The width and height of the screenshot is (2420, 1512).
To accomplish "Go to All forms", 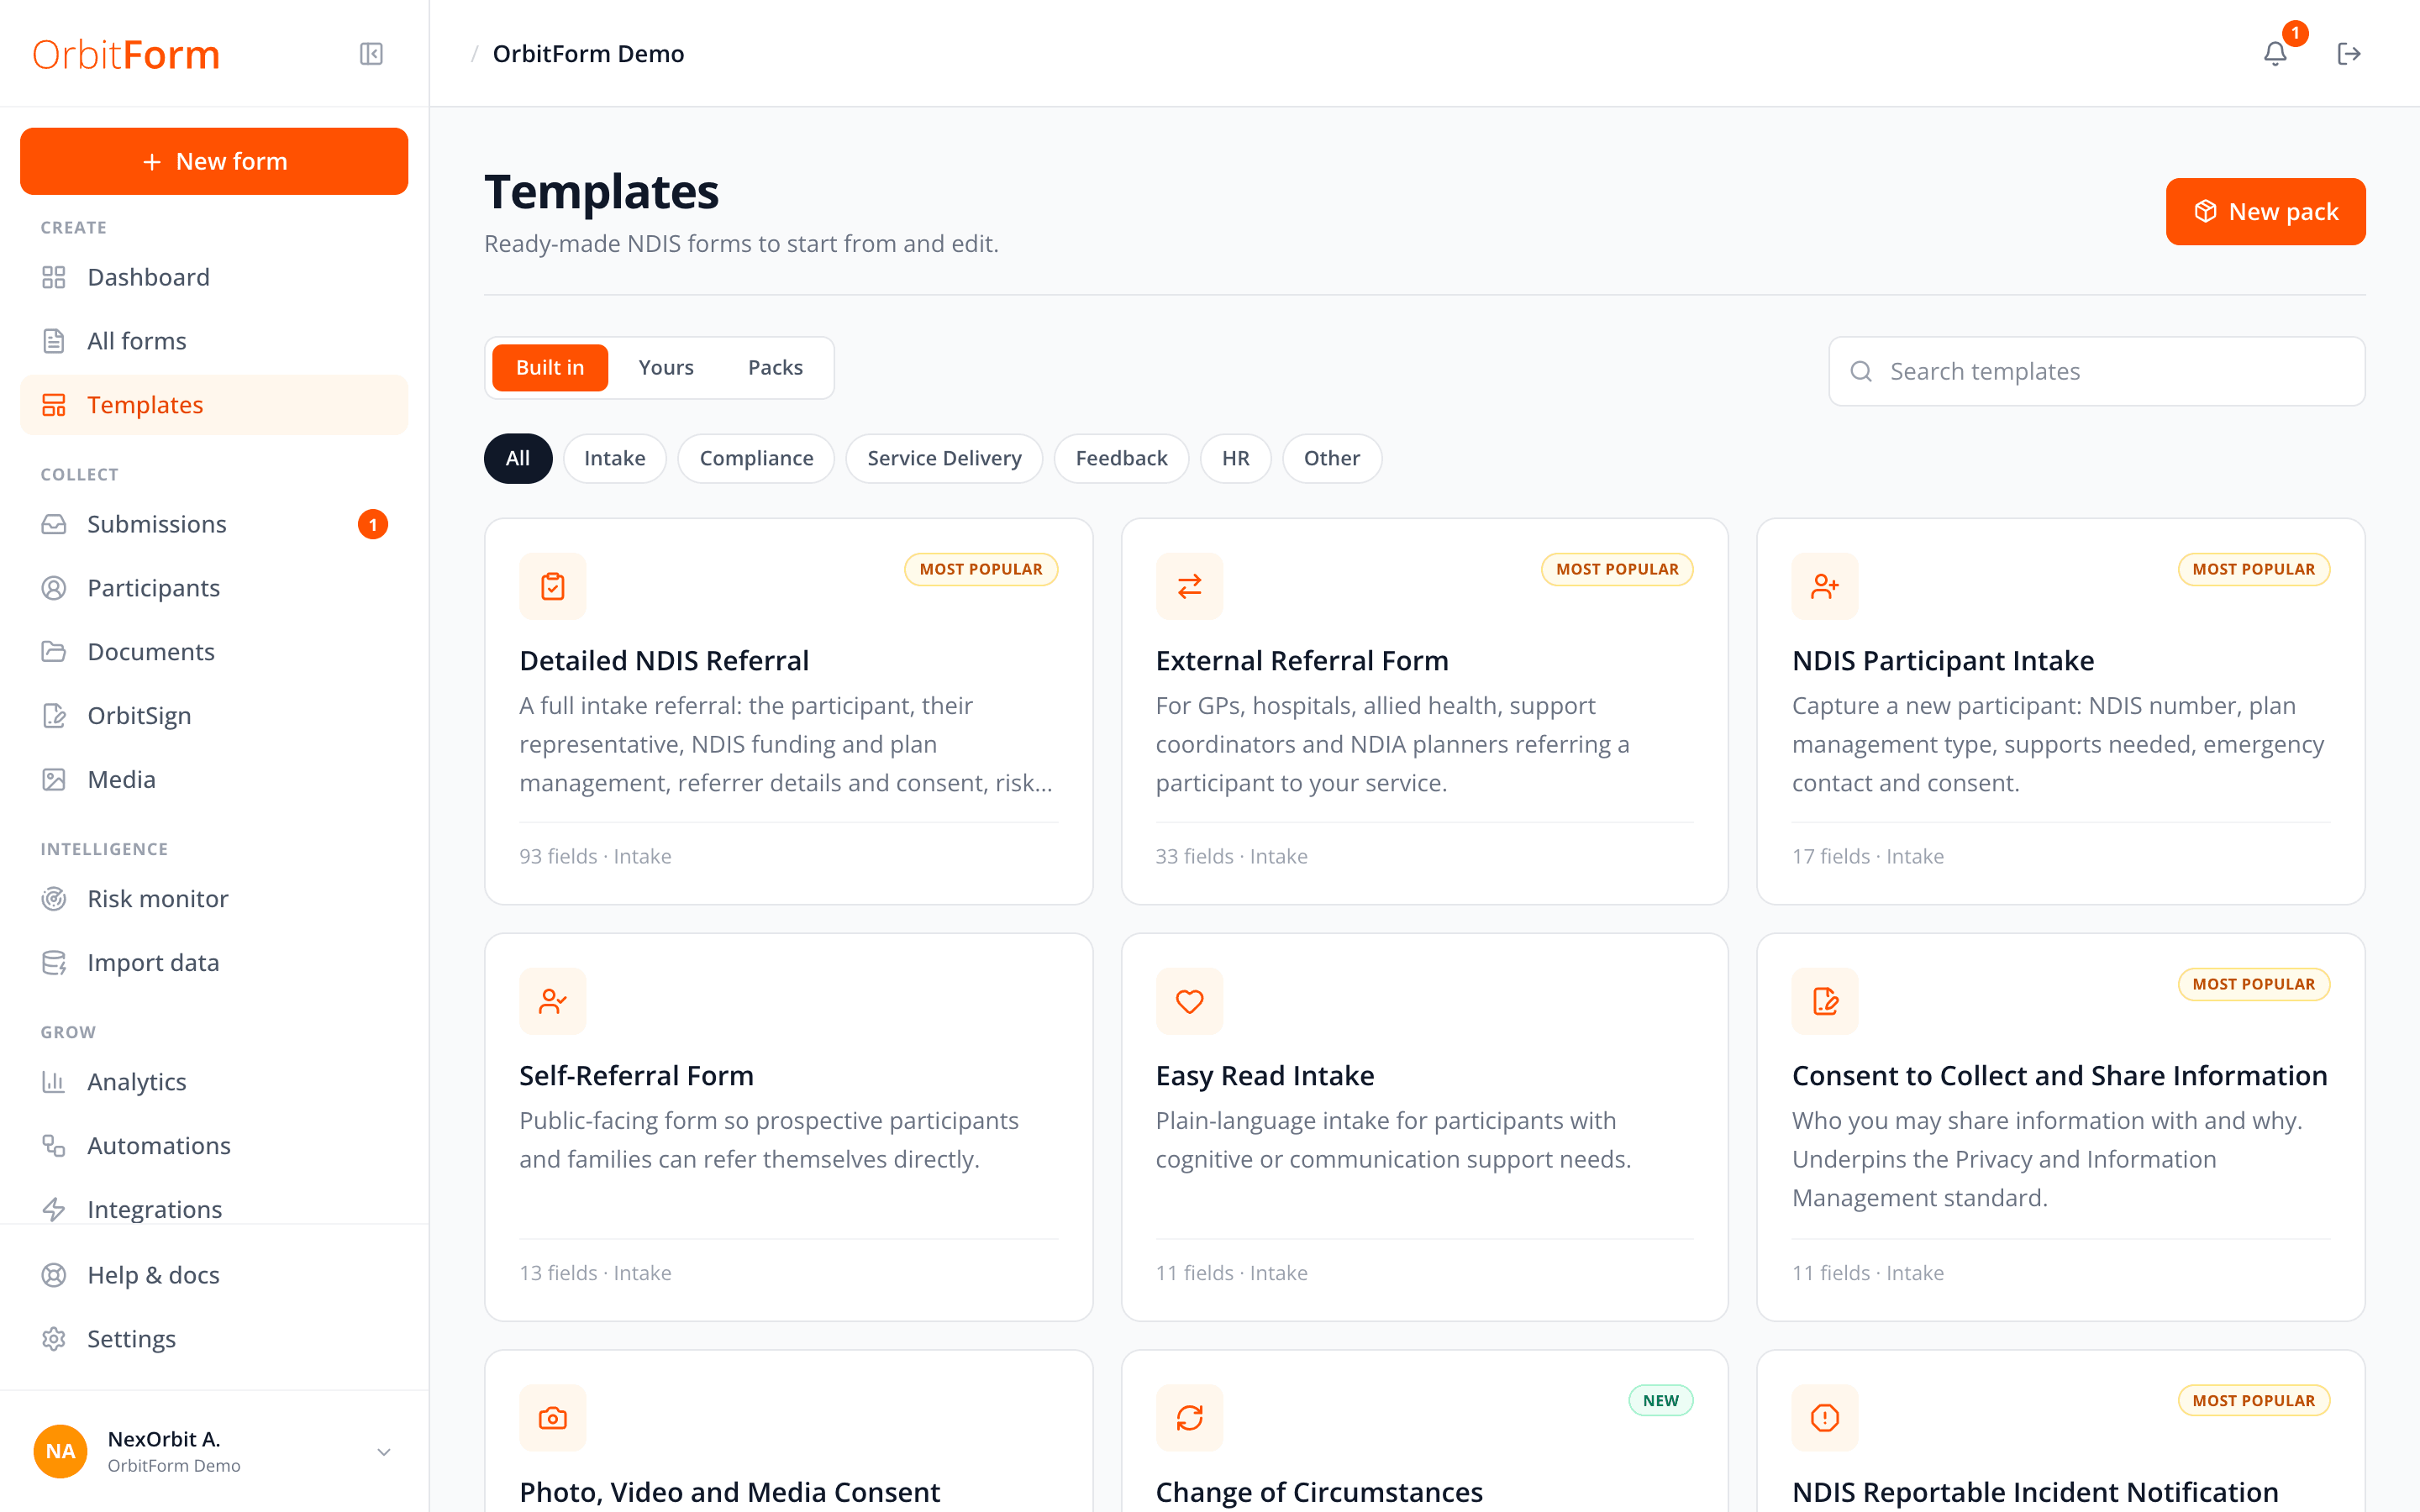I will click(214, 341).
